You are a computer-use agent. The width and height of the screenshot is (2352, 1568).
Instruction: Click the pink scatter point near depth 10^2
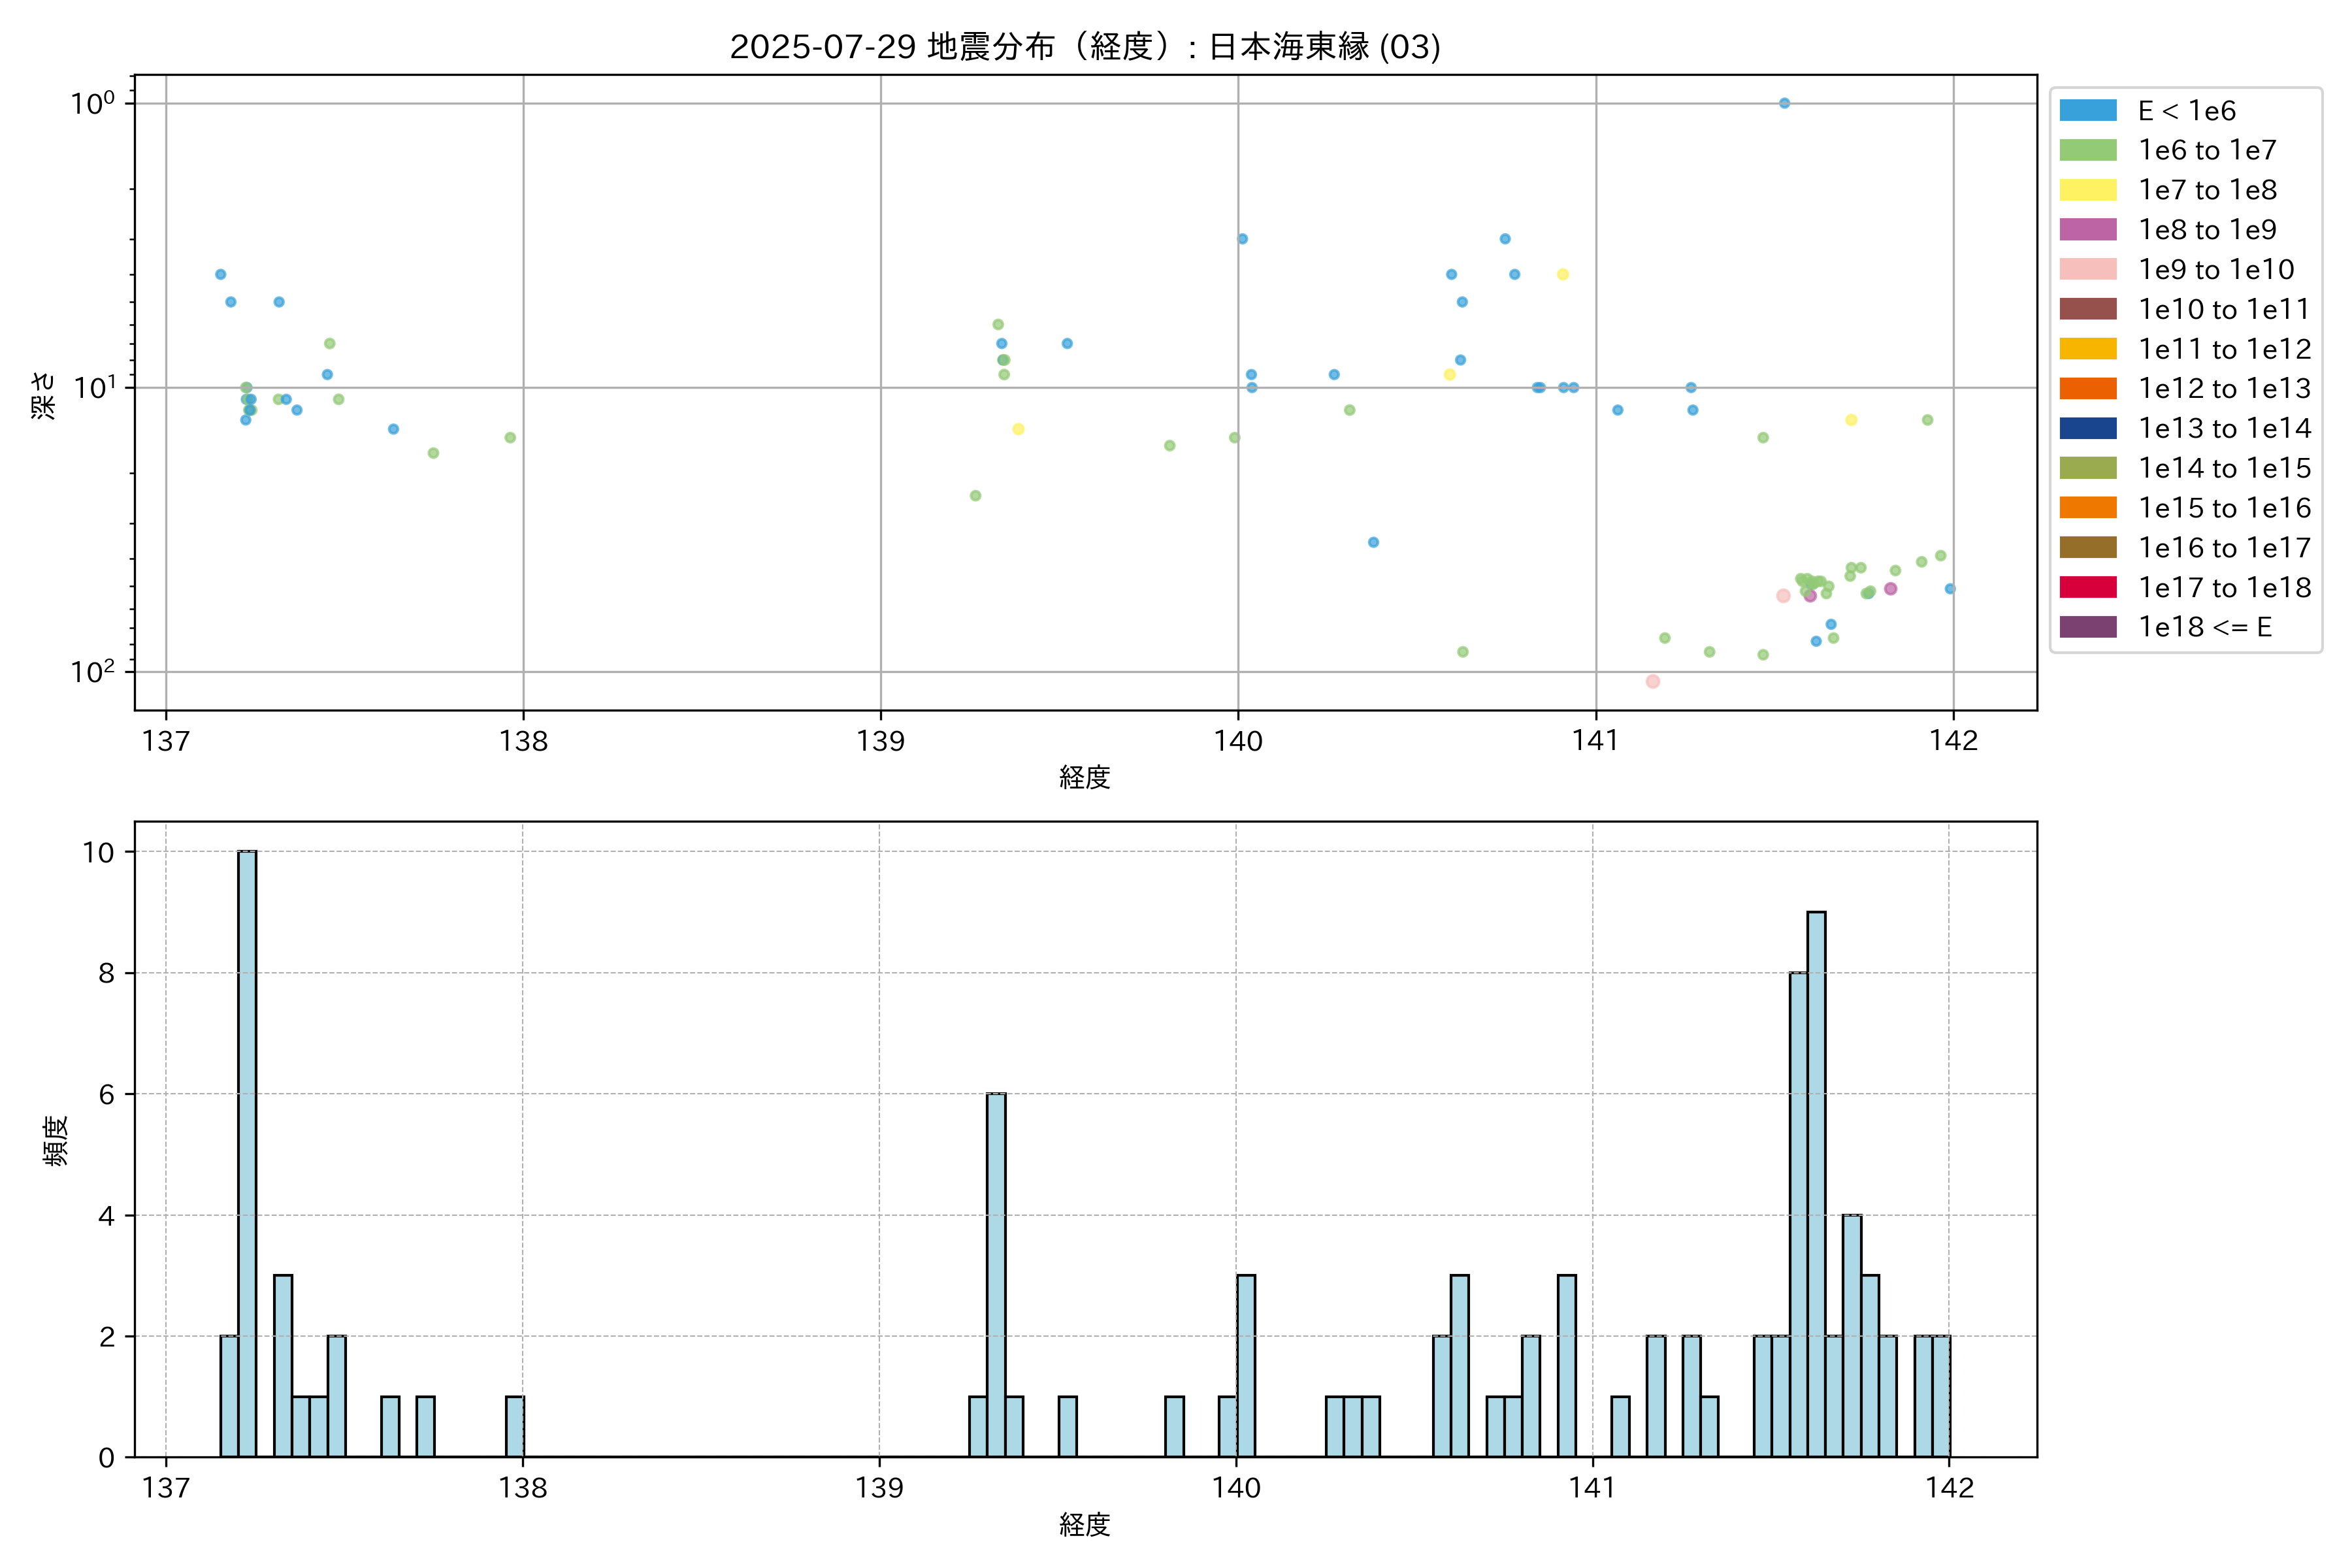(x=1653, y=681)
